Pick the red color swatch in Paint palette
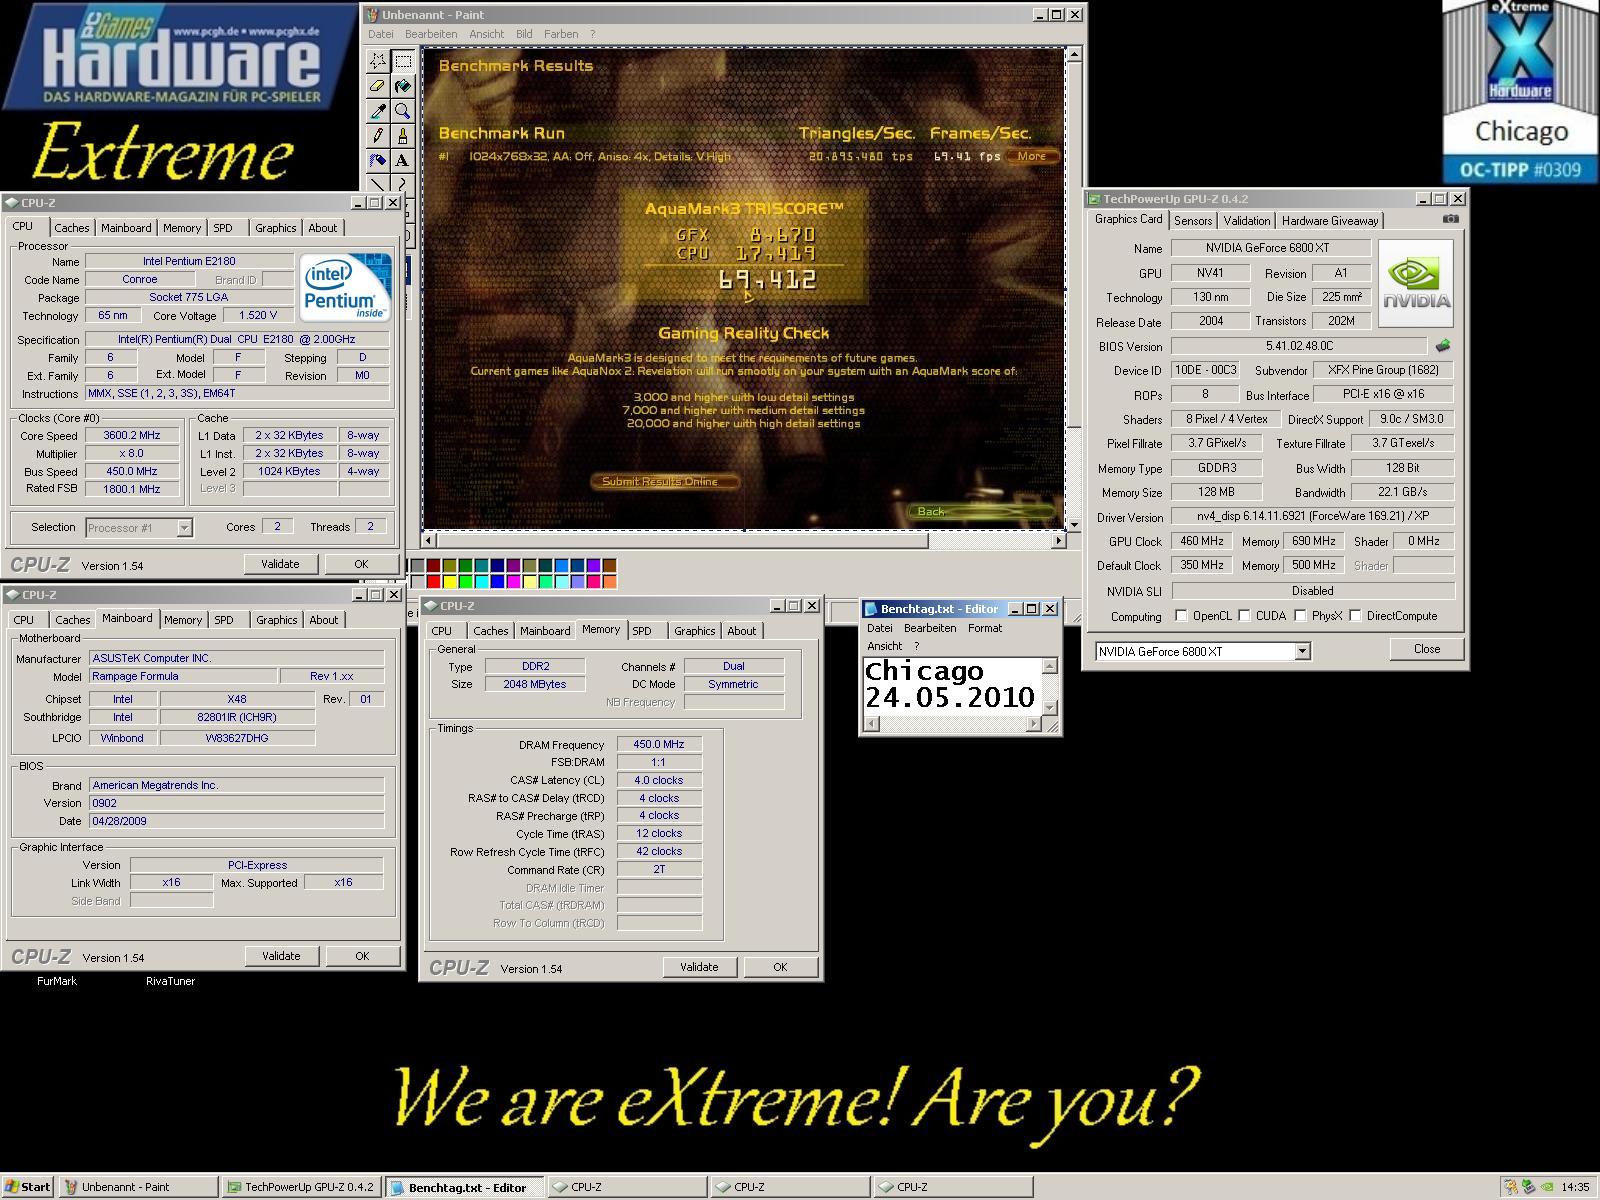1600x1200 pixels. [434, 582]
